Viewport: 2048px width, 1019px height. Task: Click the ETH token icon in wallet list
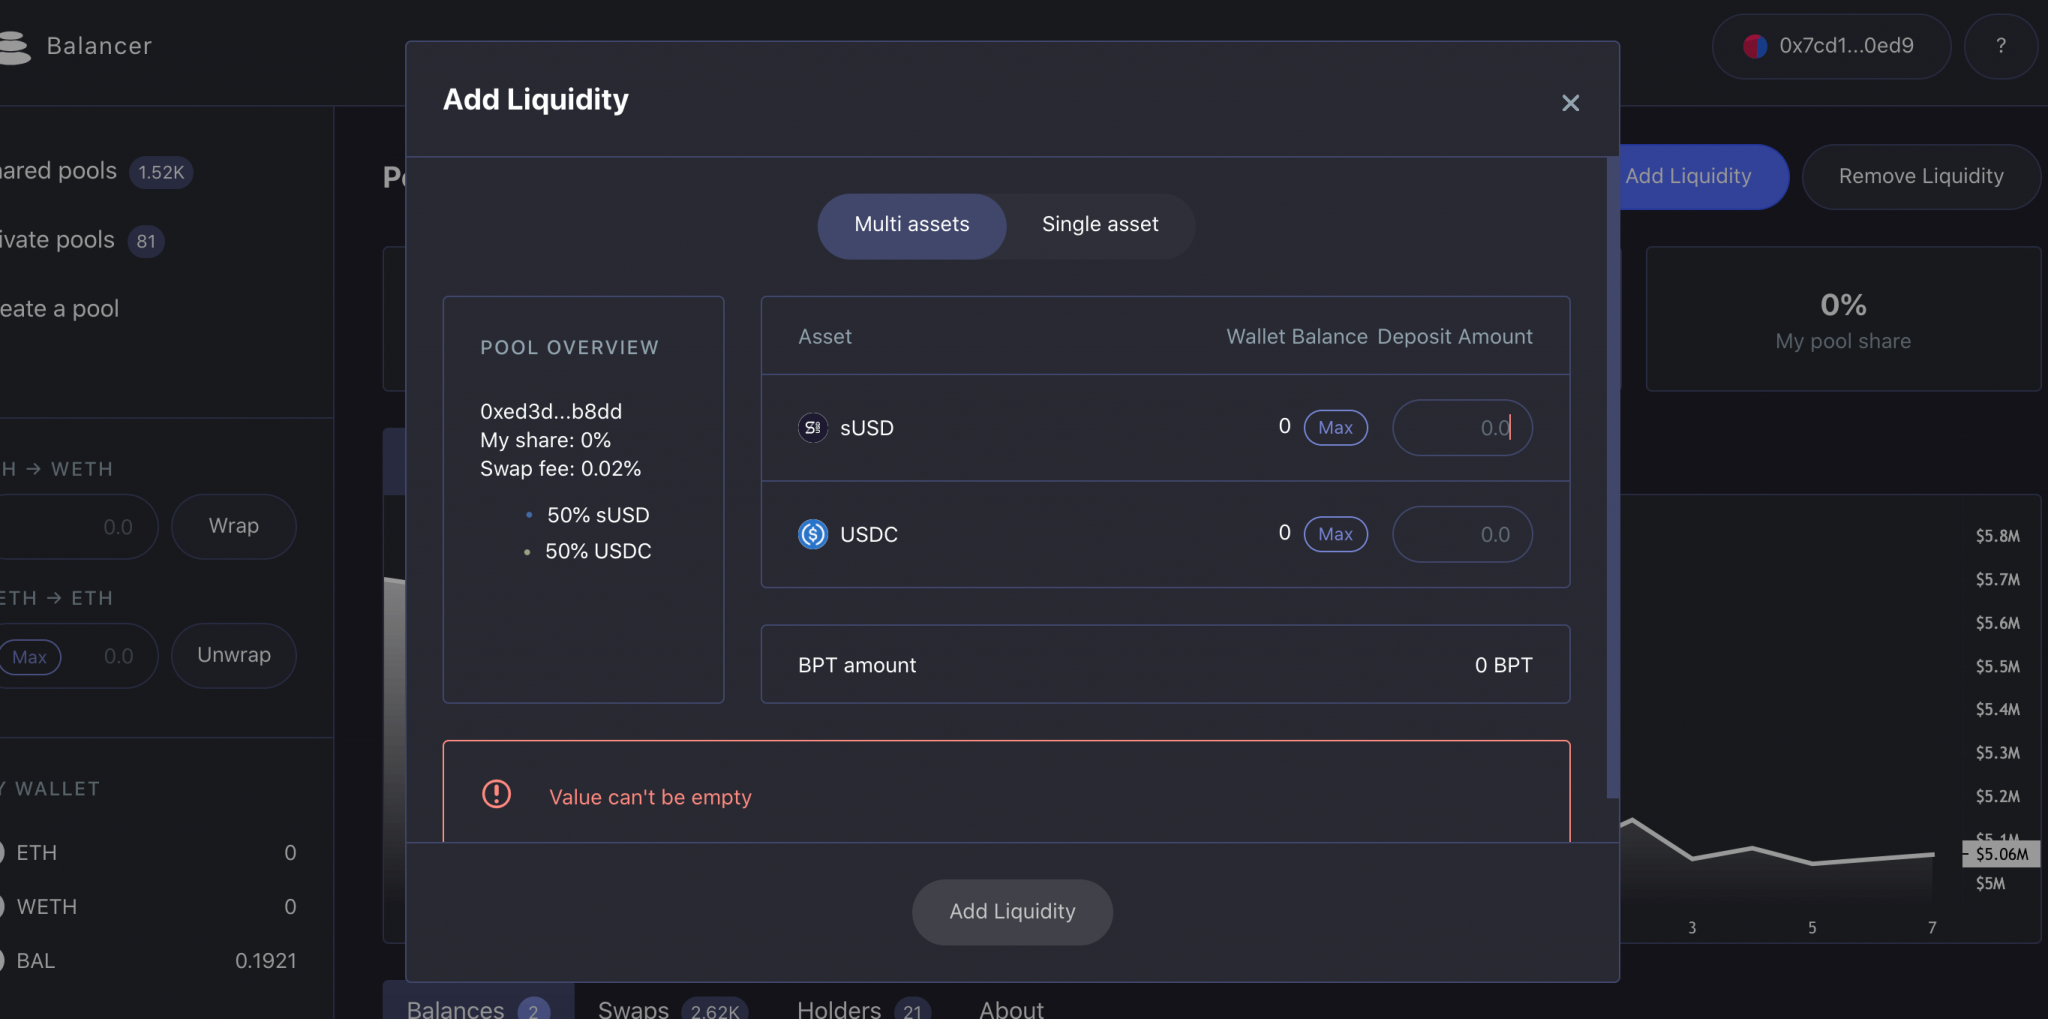click(4, 852)
